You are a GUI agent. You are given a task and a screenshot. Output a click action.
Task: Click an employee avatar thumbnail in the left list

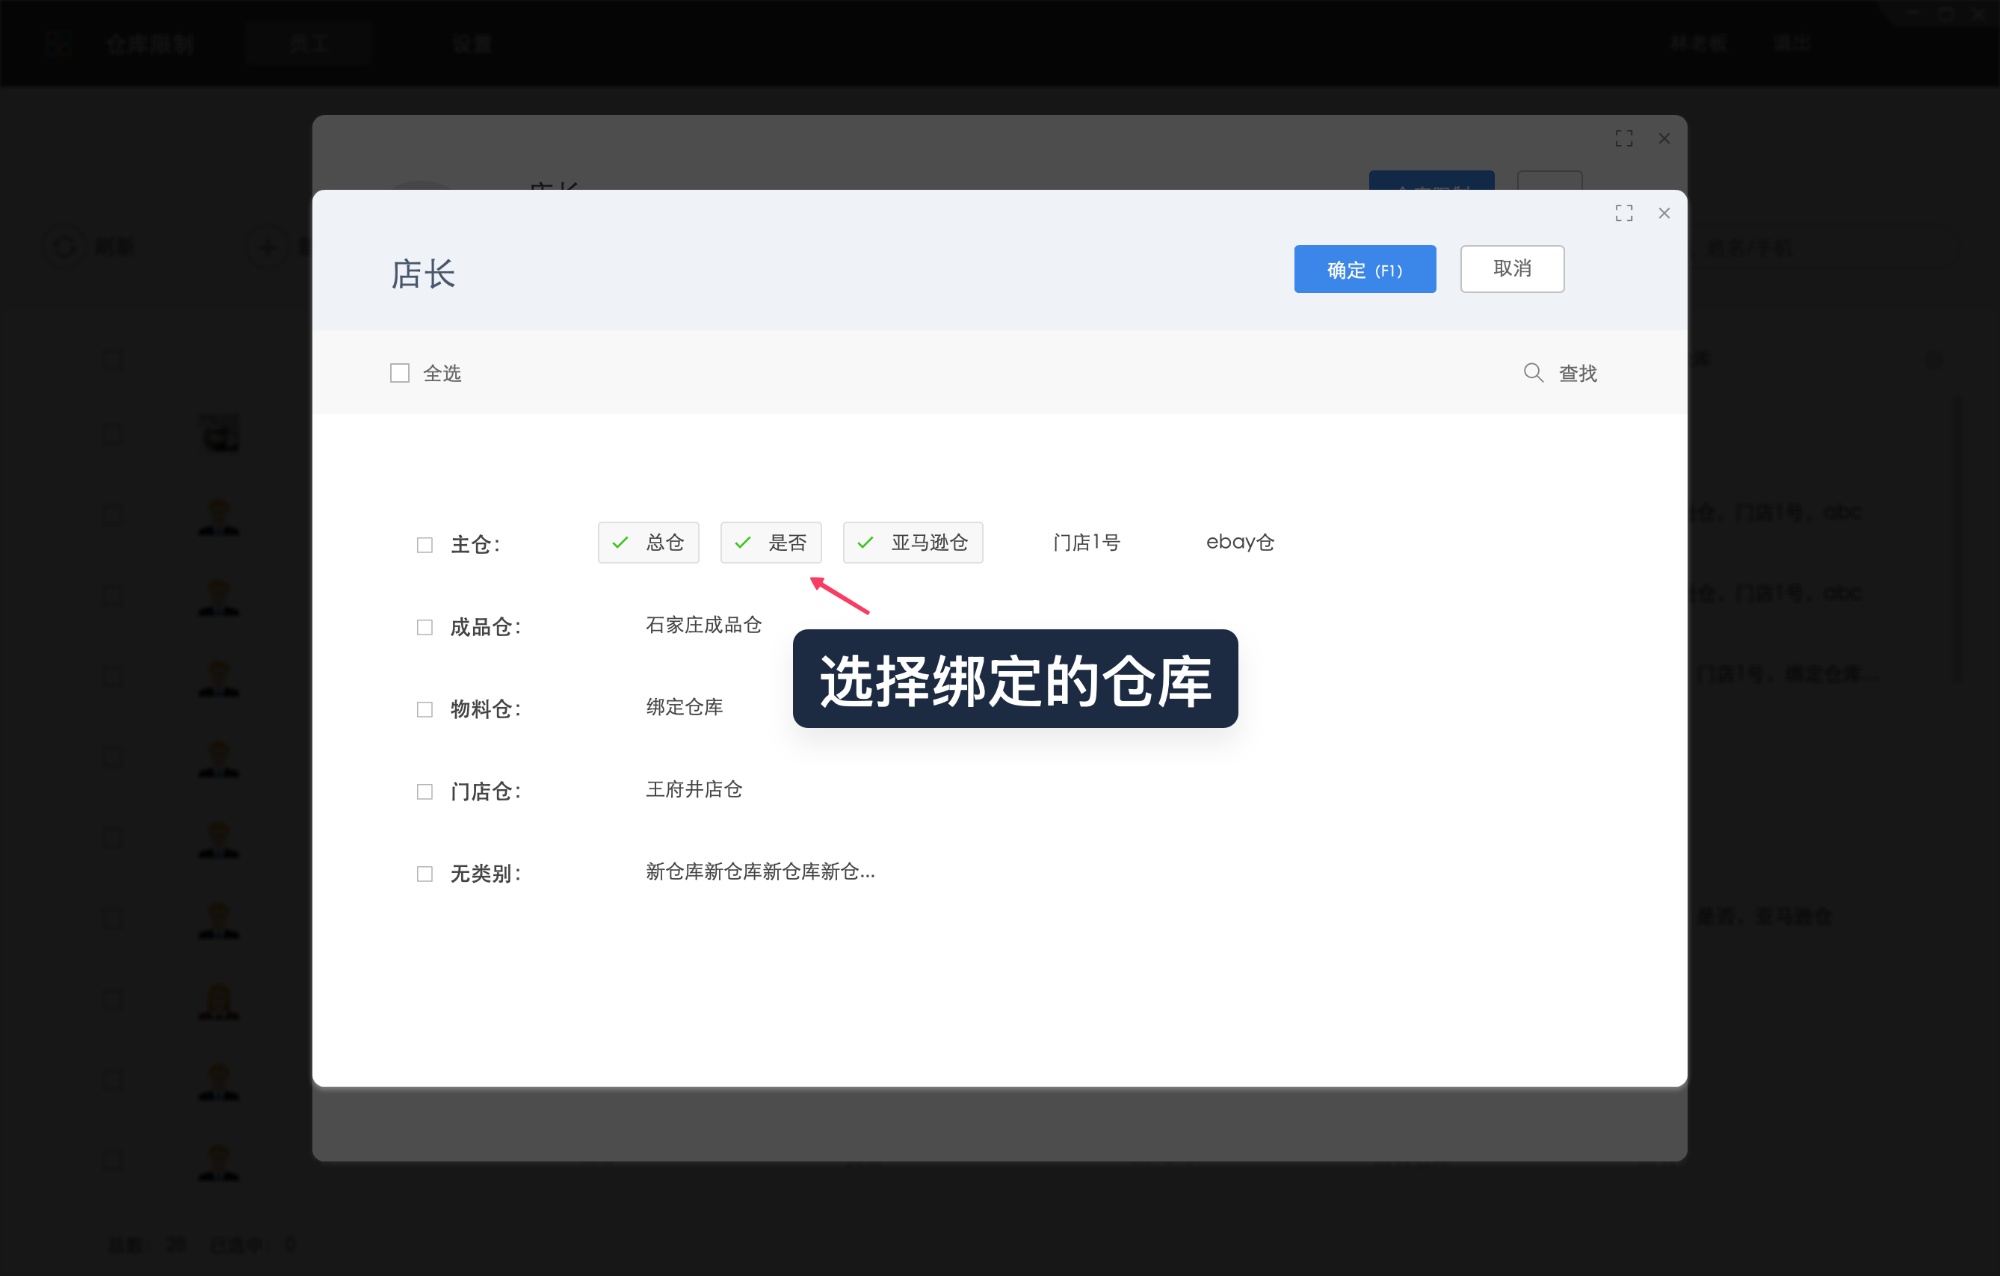point(218,517)
